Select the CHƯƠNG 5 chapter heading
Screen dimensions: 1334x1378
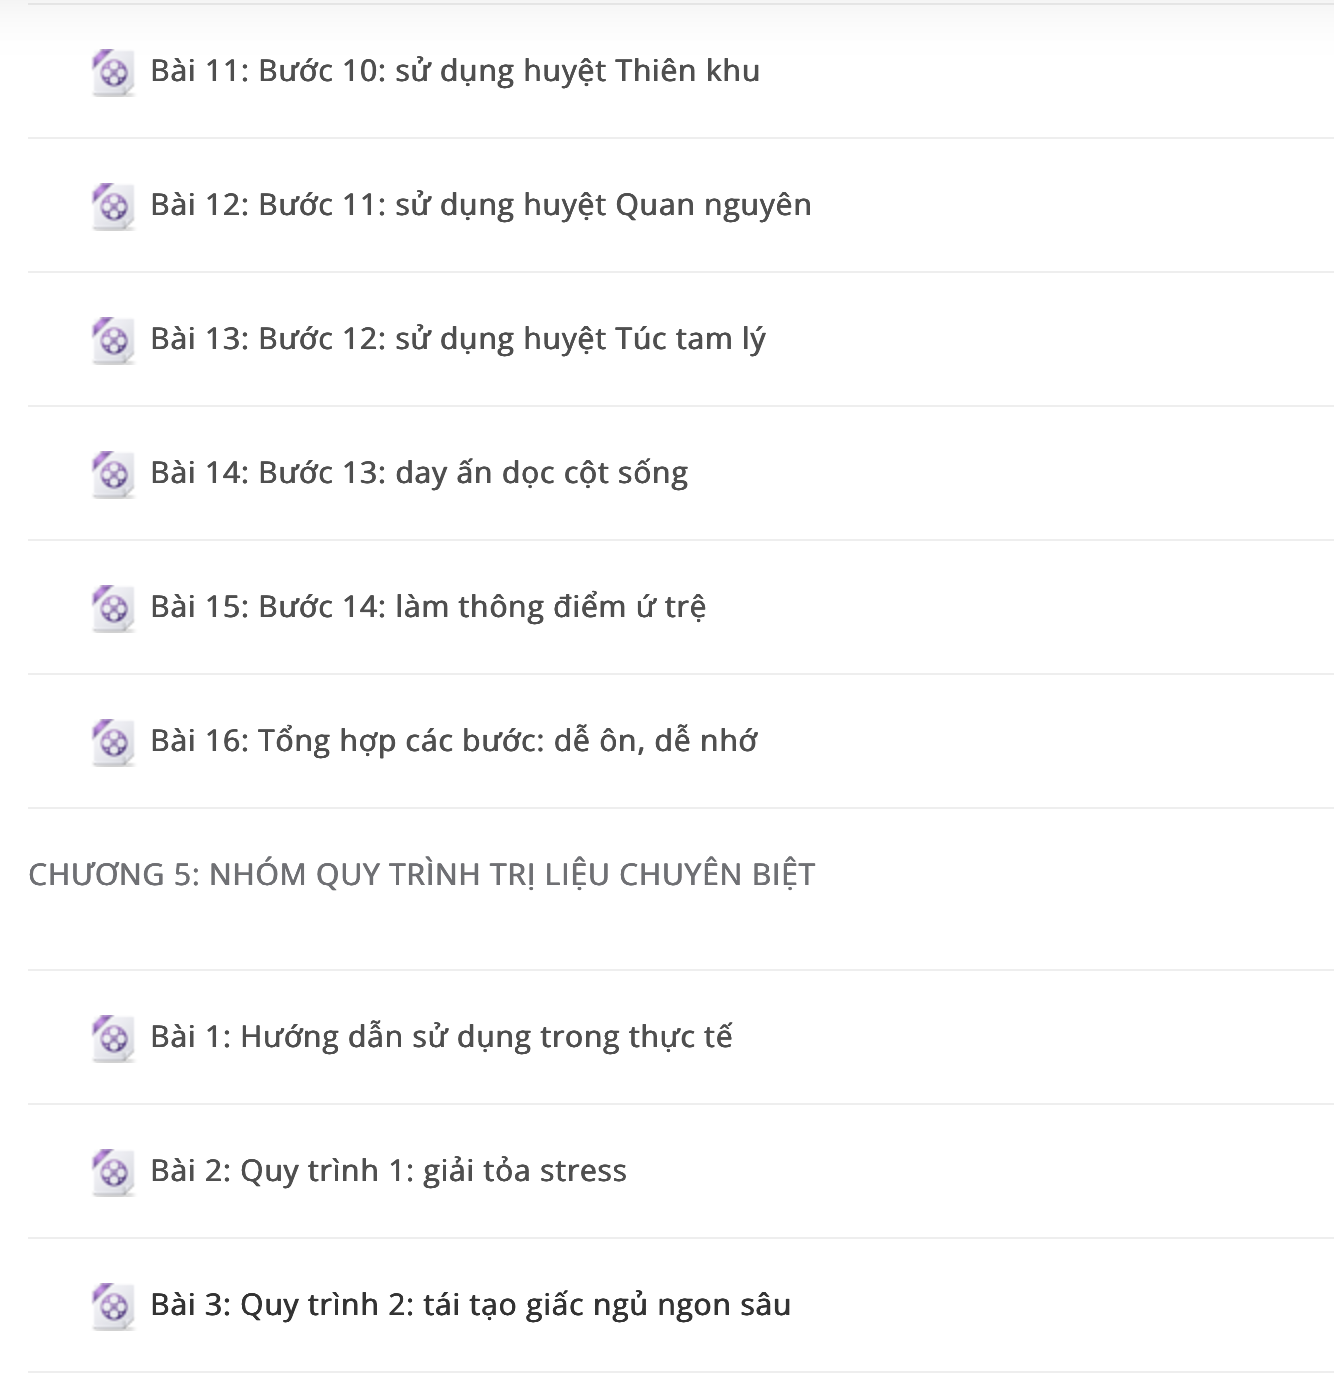point(422,875)
